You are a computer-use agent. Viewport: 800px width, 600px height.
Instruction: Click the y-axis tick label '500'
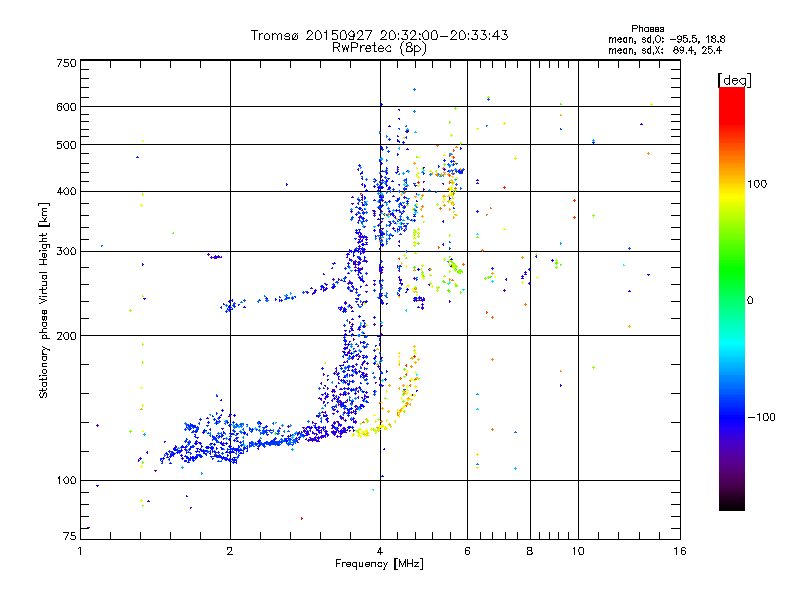pyautogui.click(x=67, y=145)
